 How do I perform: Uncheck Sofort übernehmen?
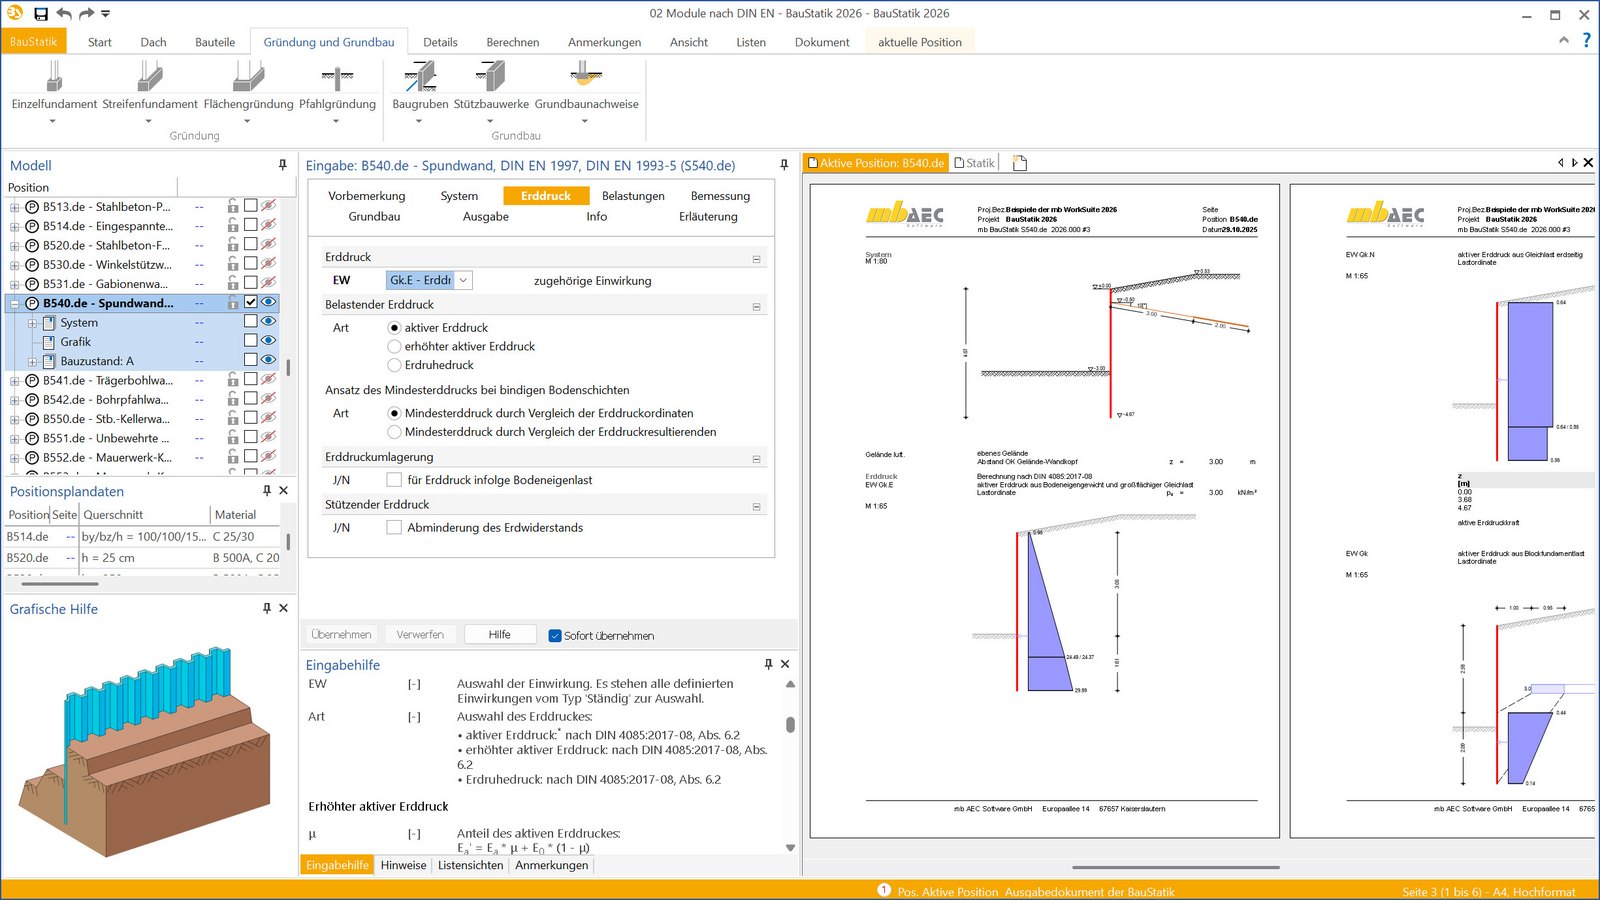[555, 635]
